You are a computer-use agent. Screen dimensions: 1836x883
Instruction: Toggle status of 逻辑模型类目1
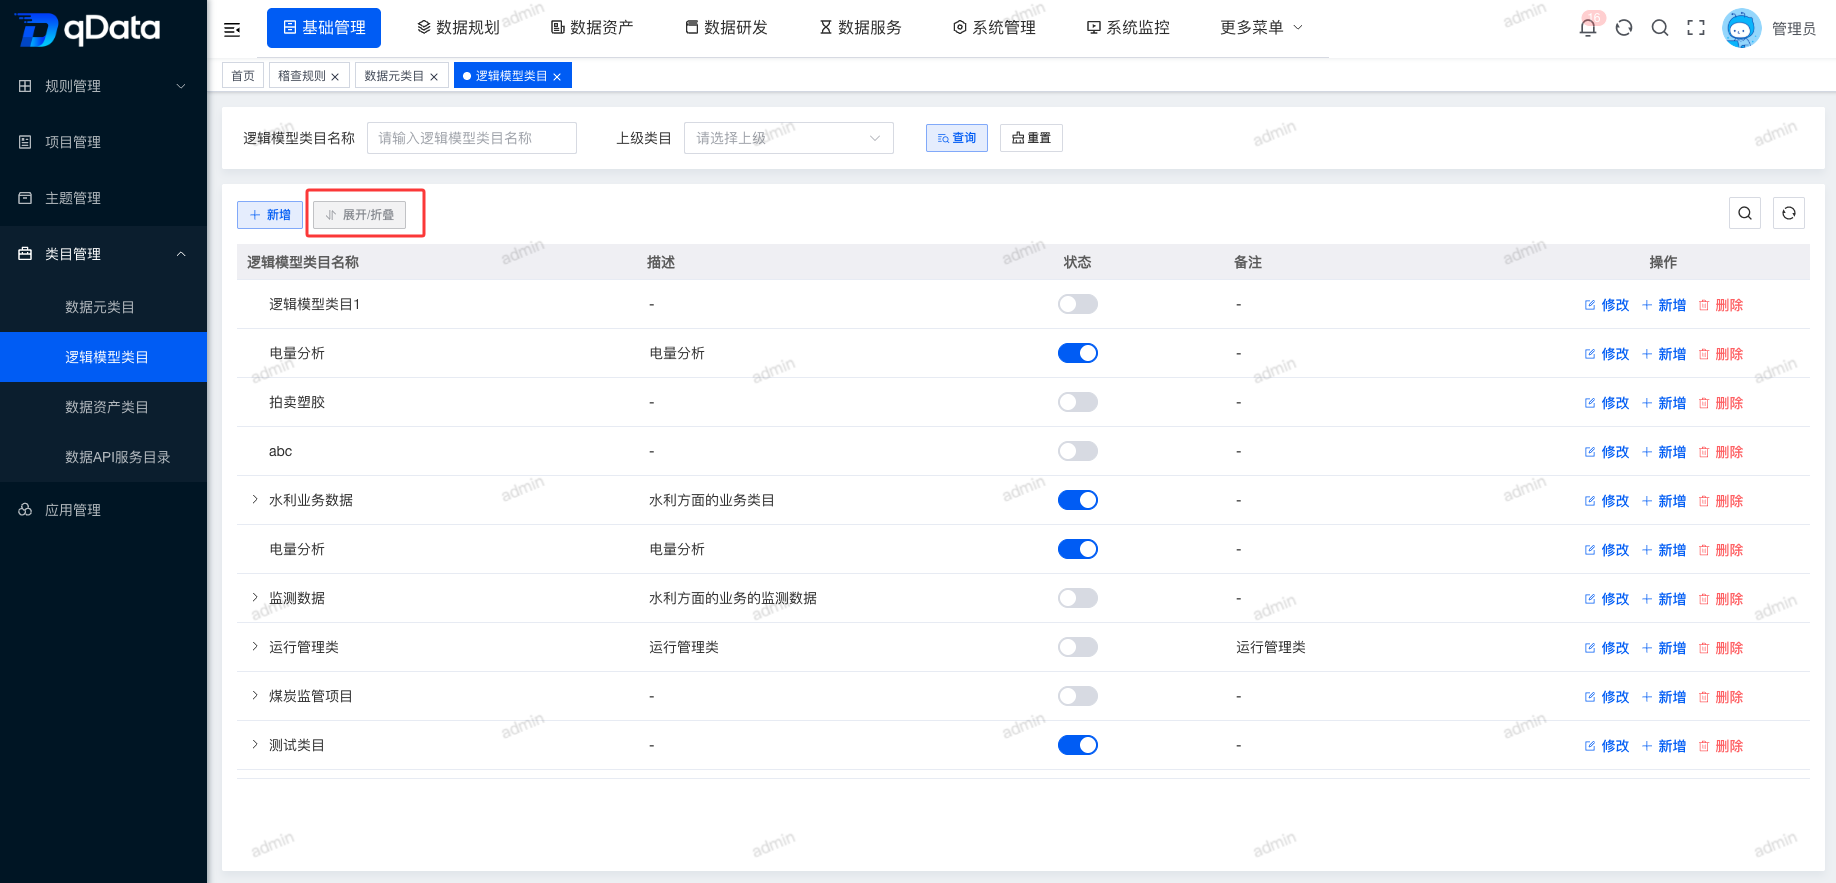point(1078,304)
